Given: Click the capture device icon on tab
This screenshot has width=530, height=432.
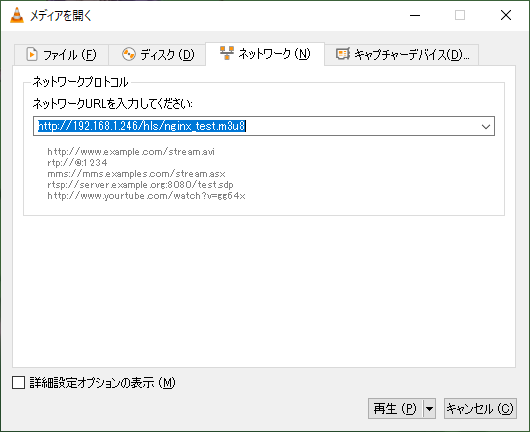Looking at the screenshot, I should (343, 54).
